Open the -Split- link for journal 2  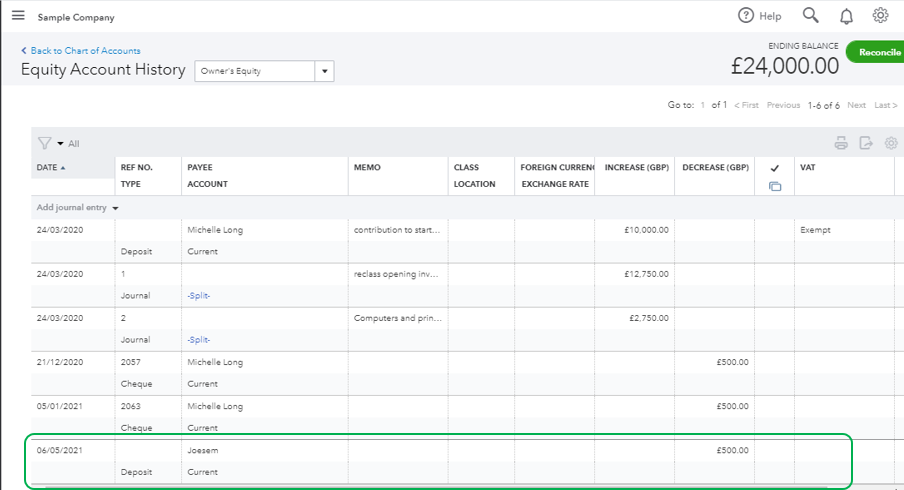click(x=198, y=340)
